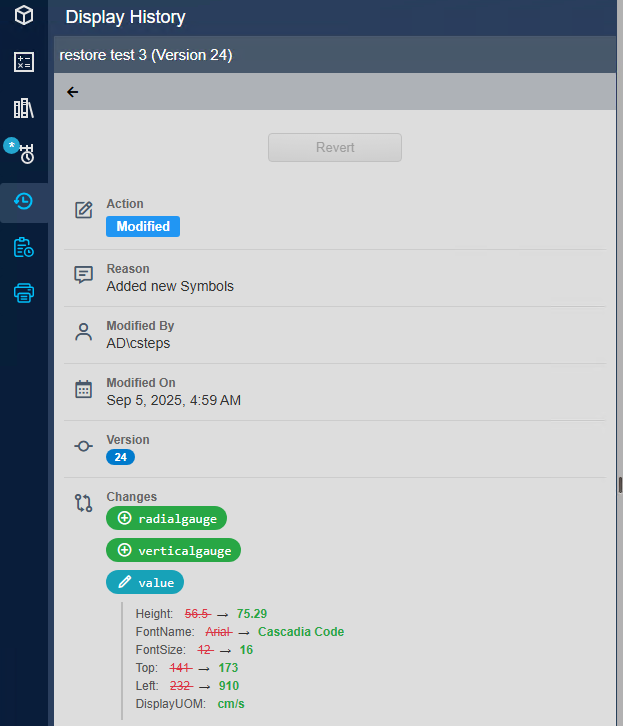The image size is (623, 726).
Task: Open the library books icon in sidebar
Action: 24,108
